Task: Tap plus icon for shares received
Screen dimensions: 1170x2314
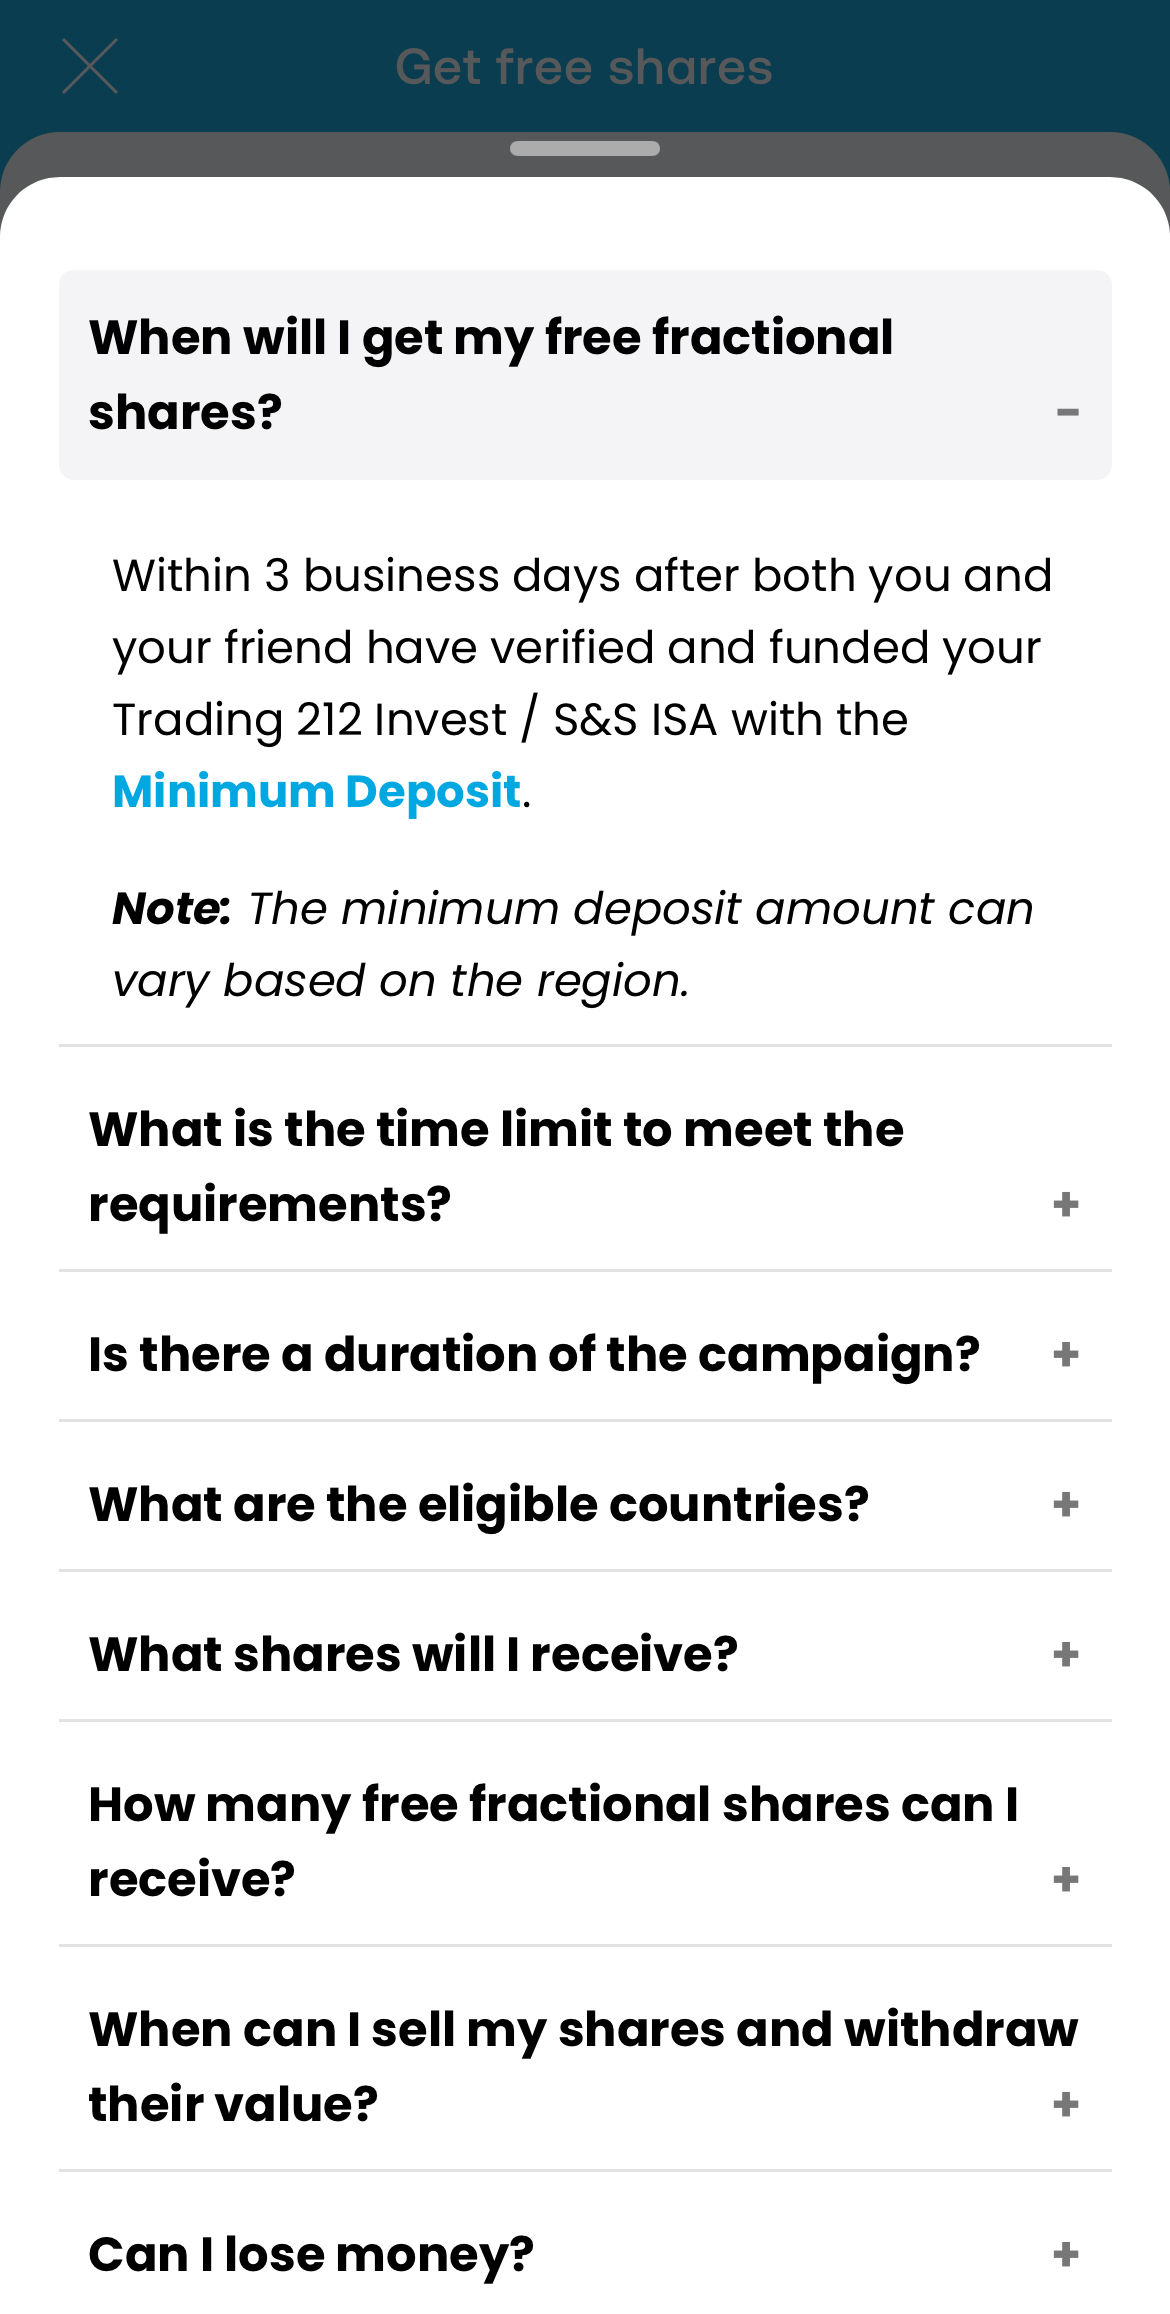Action: tap(1066, 1655)
